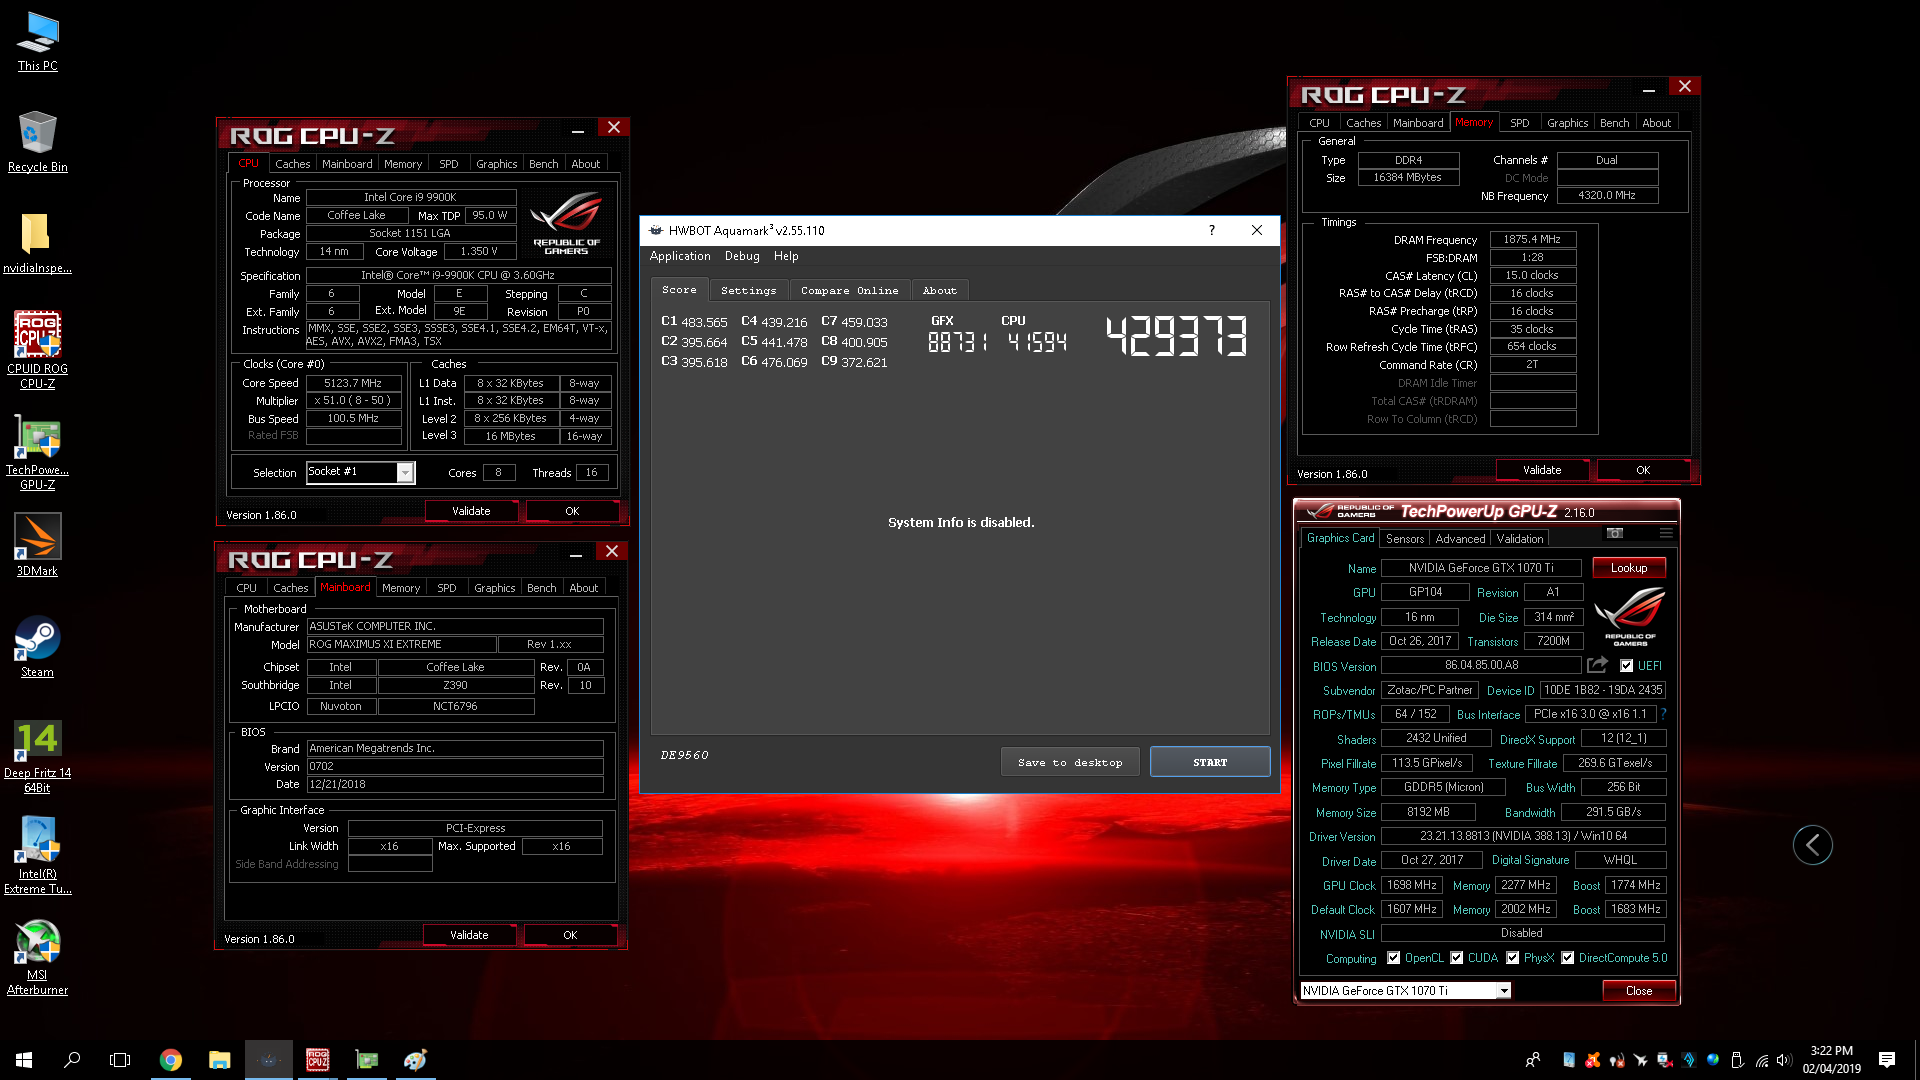Image resolution: width=1920 pixels, height=1080 pixels.
Task: Click Save to desktop button
Action: coord(1070,762)
